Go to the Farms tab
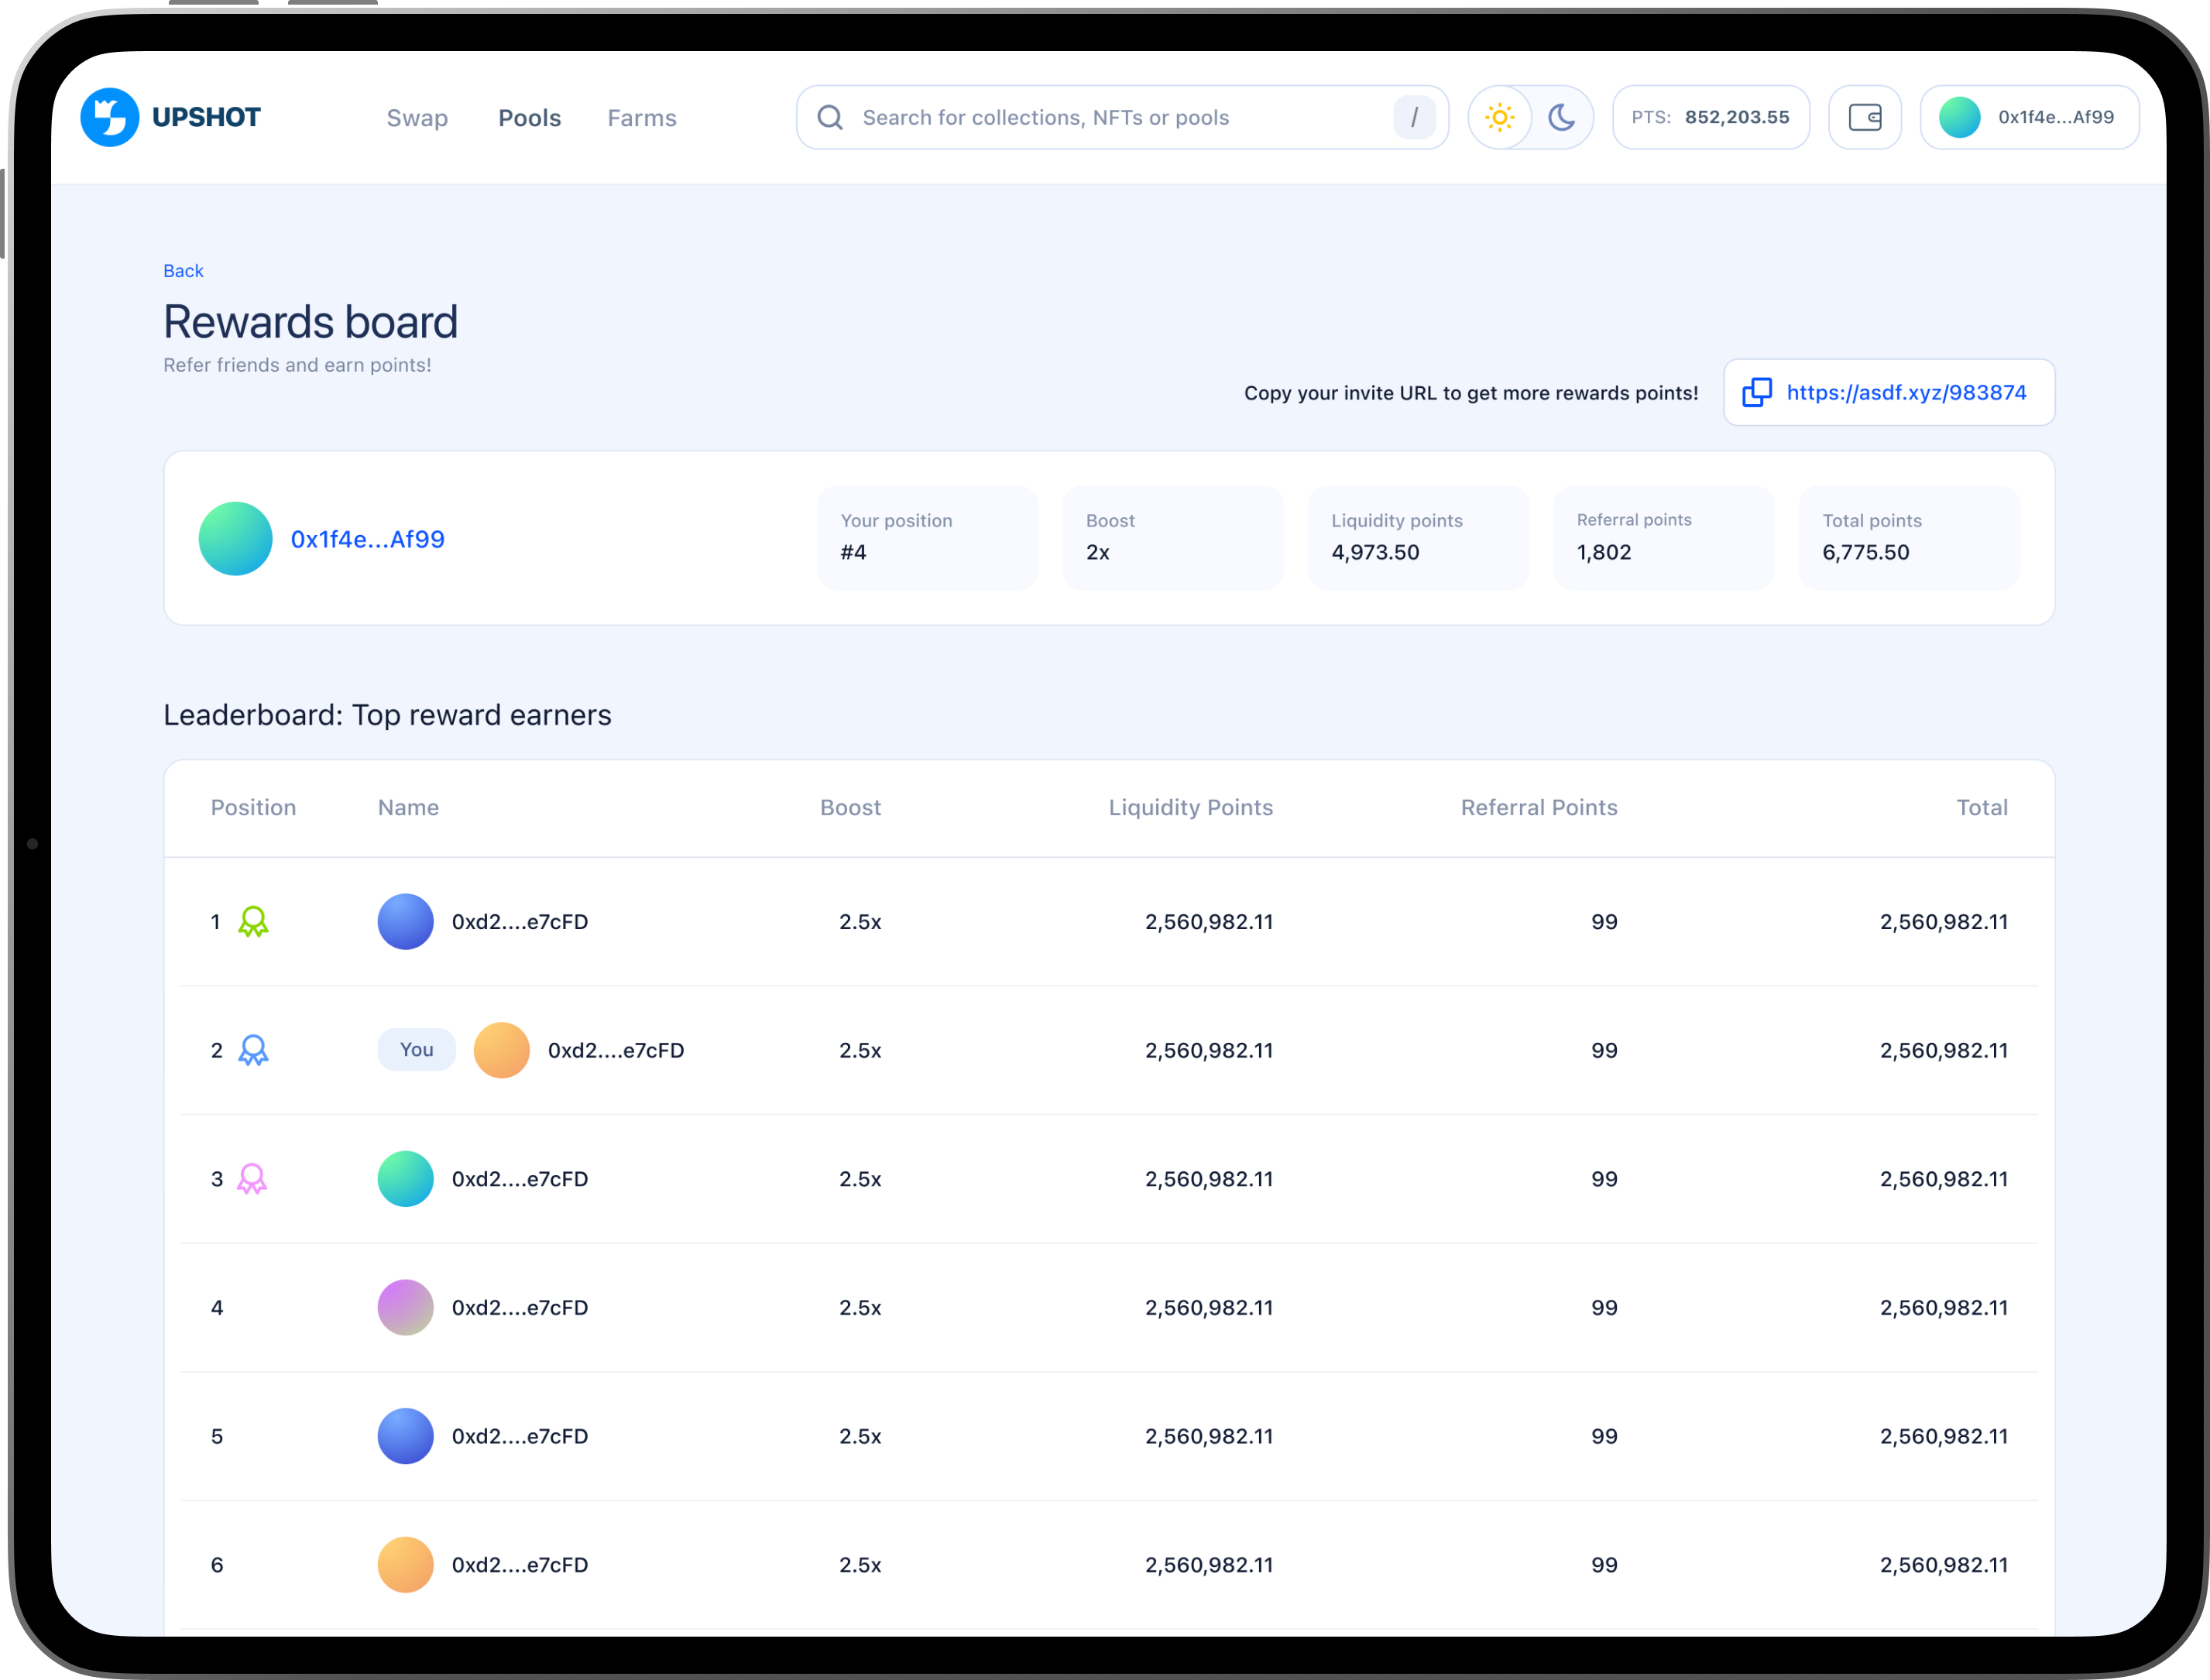This screenshot has height=1680, width=2210. pos(642,118)
